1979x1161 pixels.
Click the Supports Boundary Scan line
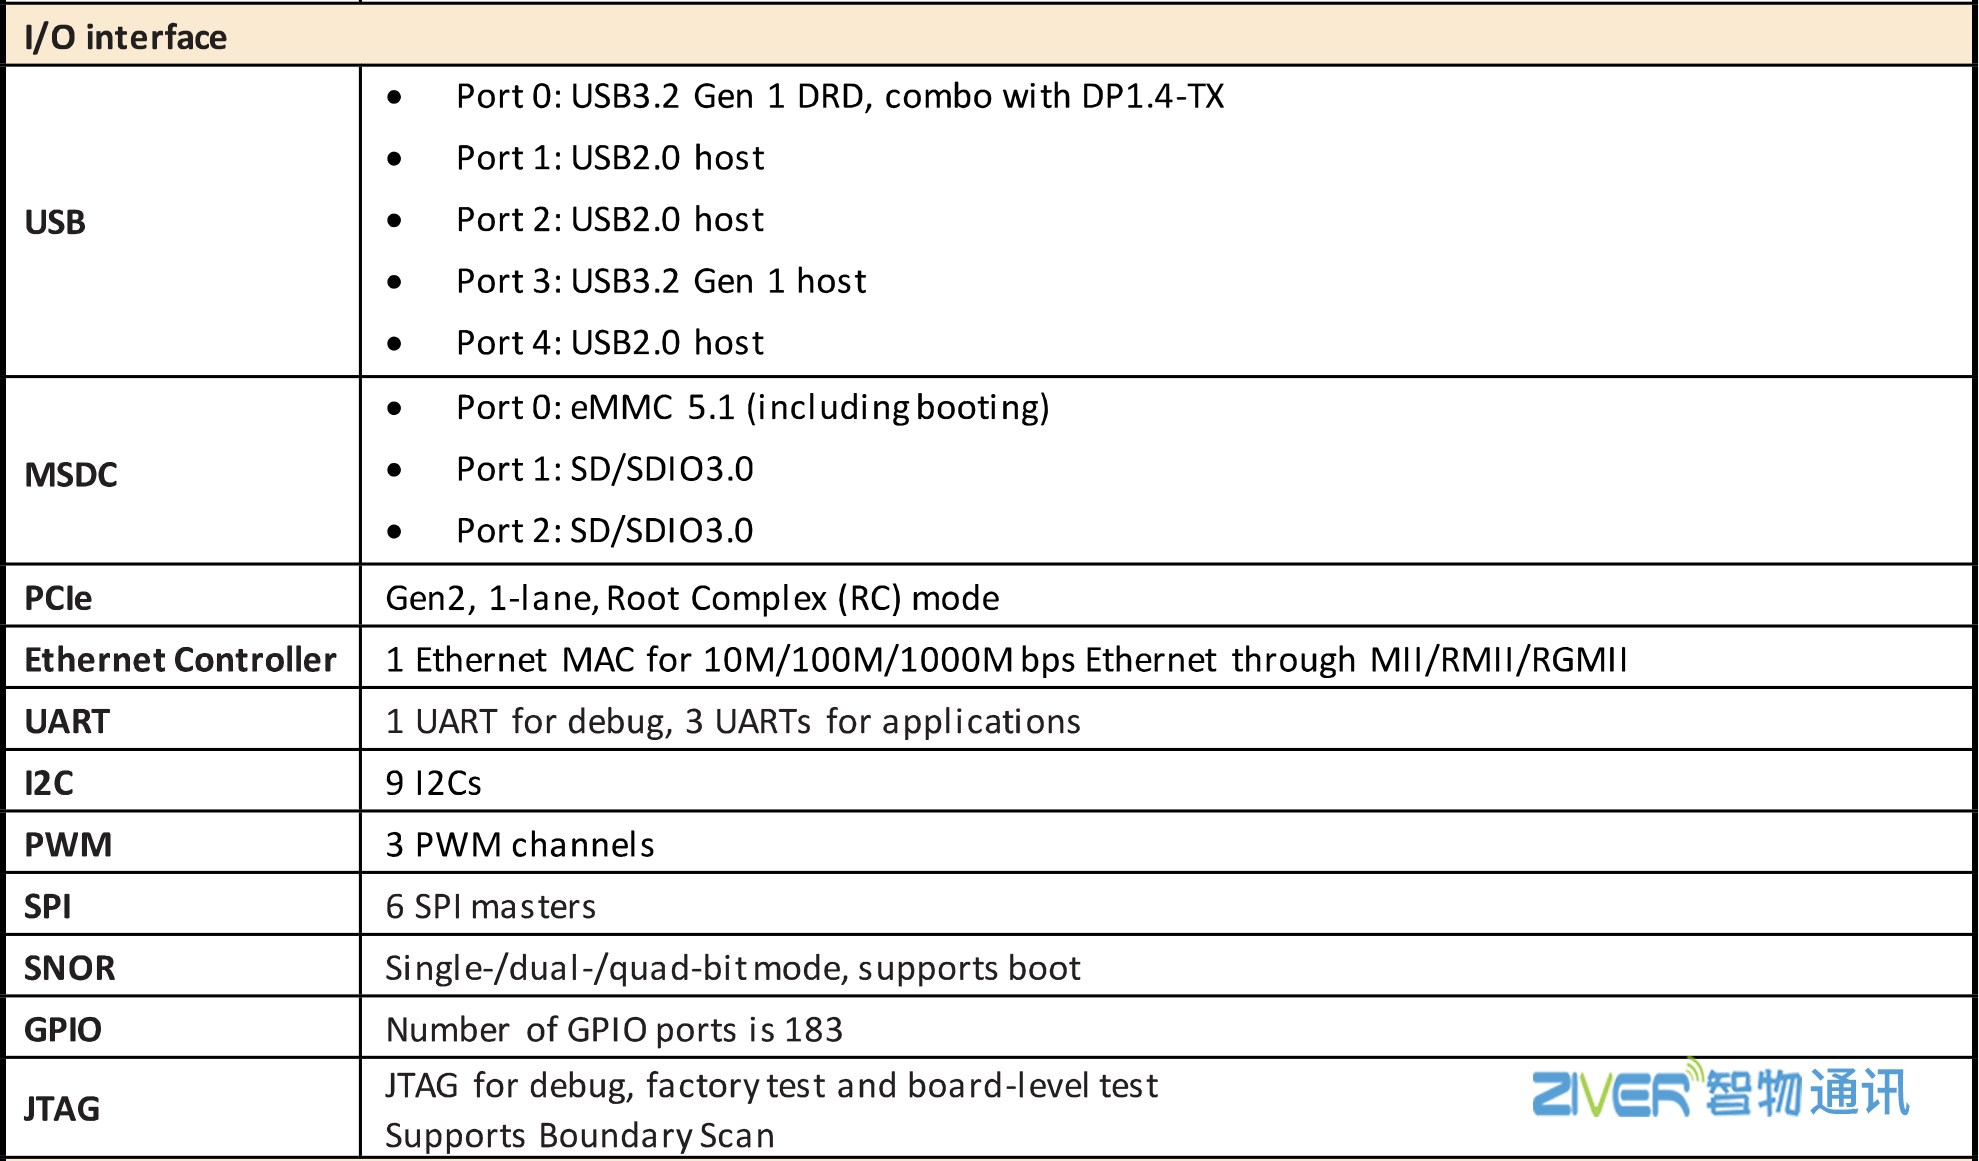(580, 1136)
